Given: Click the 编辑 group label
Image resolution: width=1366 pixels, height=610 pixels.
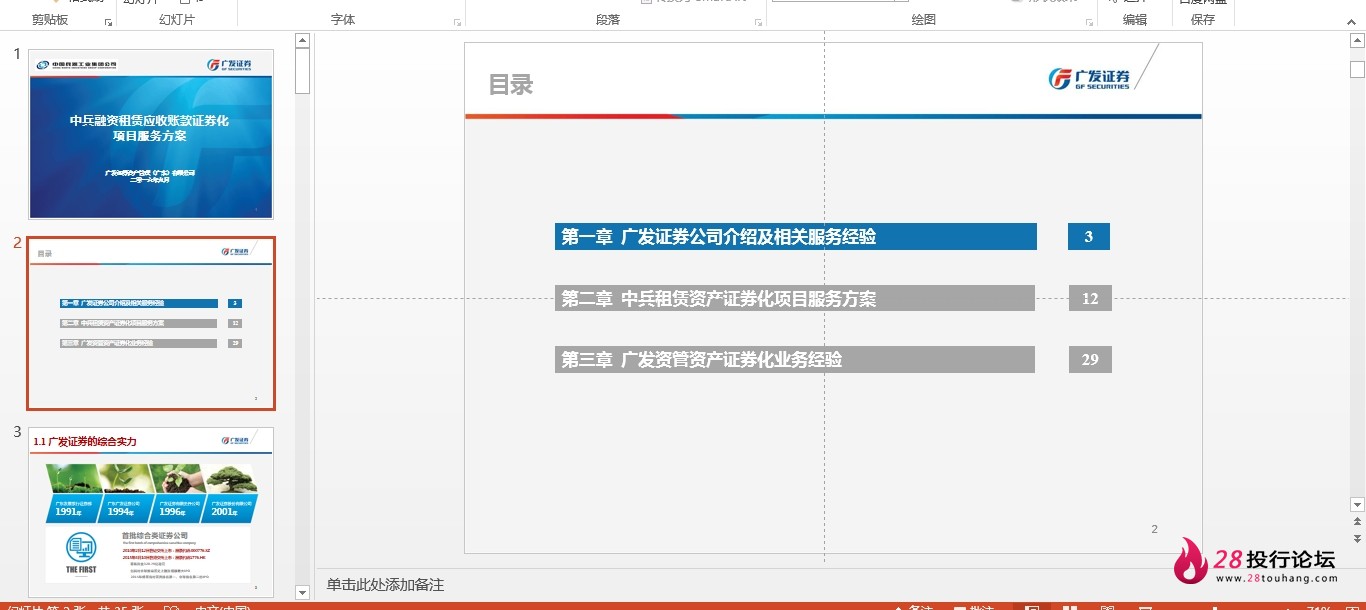Looking at the screenshot, I should tap(1135, 20).
